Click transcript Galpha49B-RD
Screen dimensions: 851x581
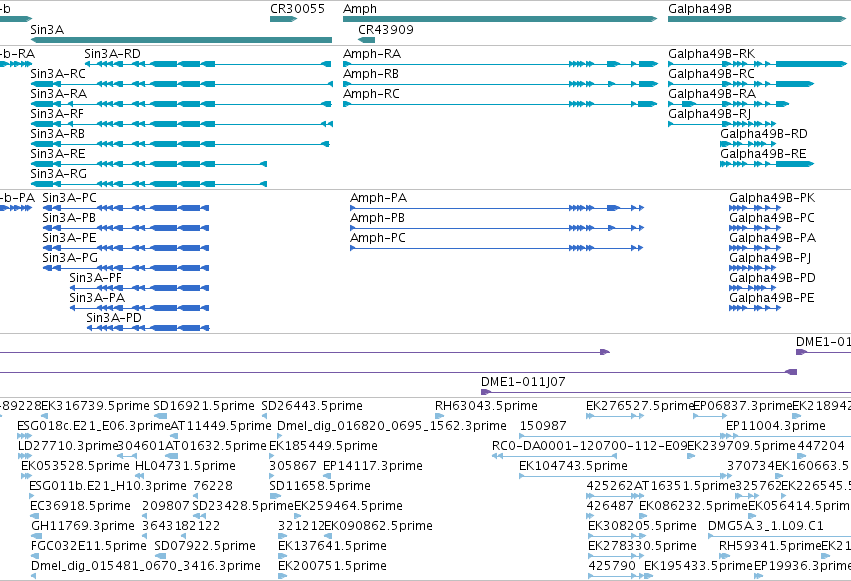click(748, 144)
